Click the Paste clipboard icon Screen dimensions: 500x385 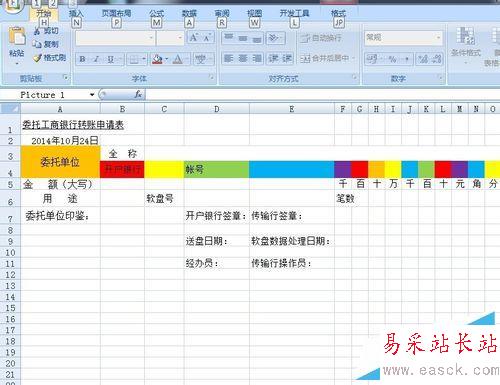pos(17,37)
